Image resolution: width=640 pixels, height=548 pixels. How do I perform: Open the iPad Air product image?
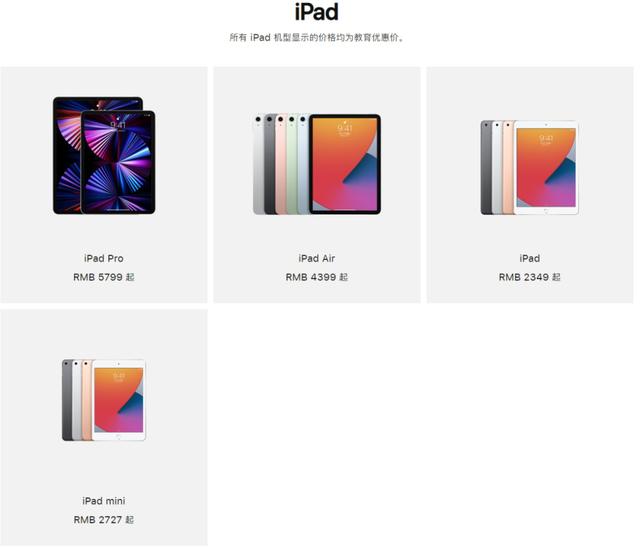click(x=317, y=164)
